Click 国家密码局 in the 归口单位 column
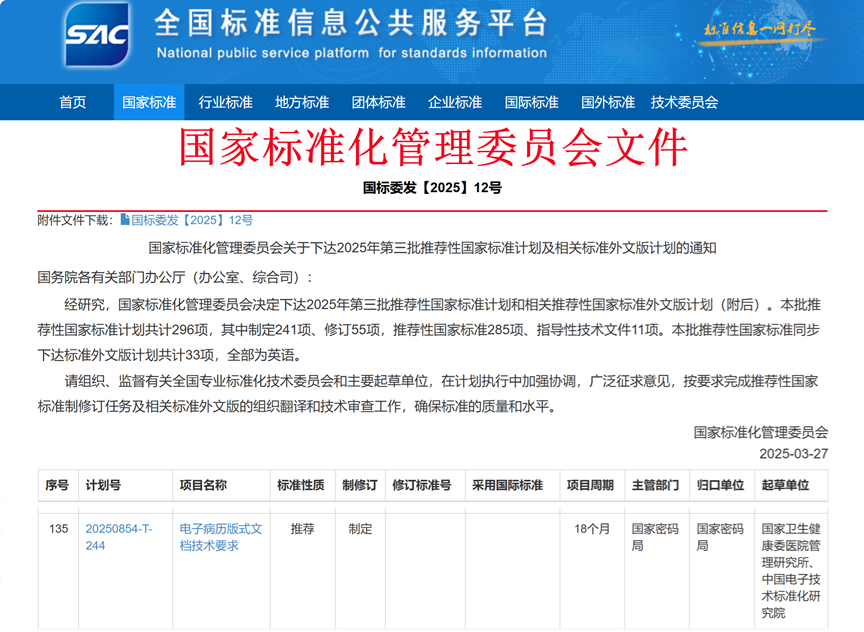 point(720,537)
